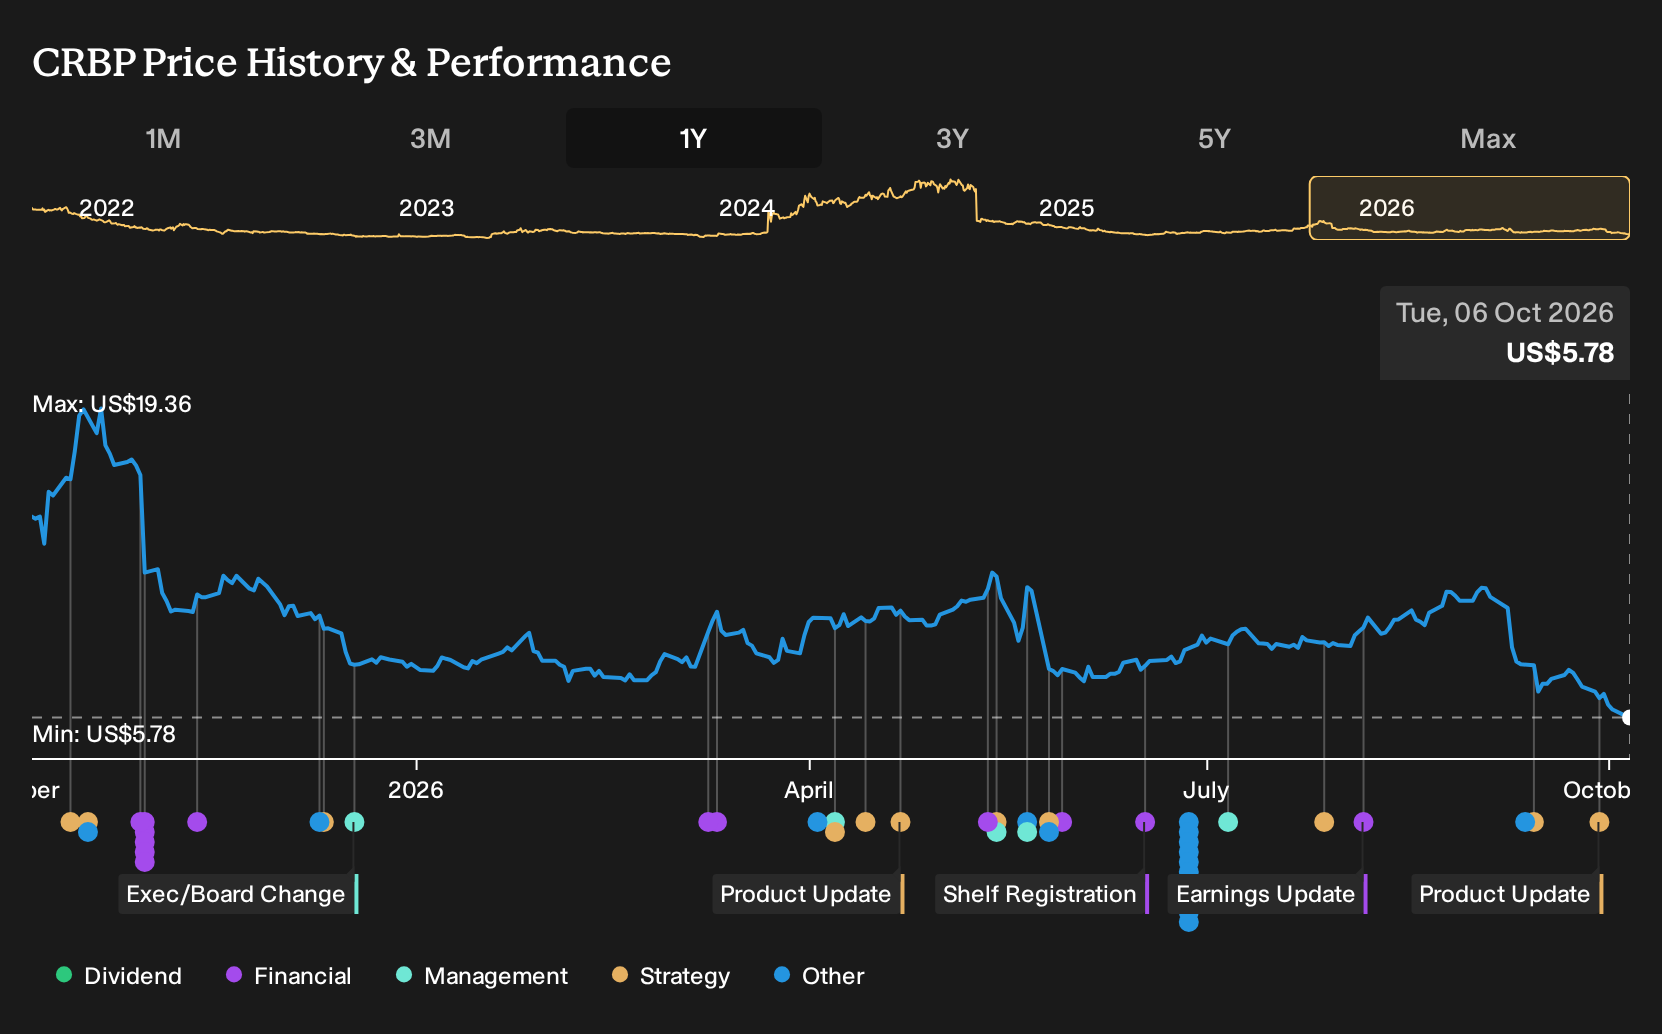
Task: Click the Tue, 06 Oct 2026 price tooltip
Action: [1505, 333]
